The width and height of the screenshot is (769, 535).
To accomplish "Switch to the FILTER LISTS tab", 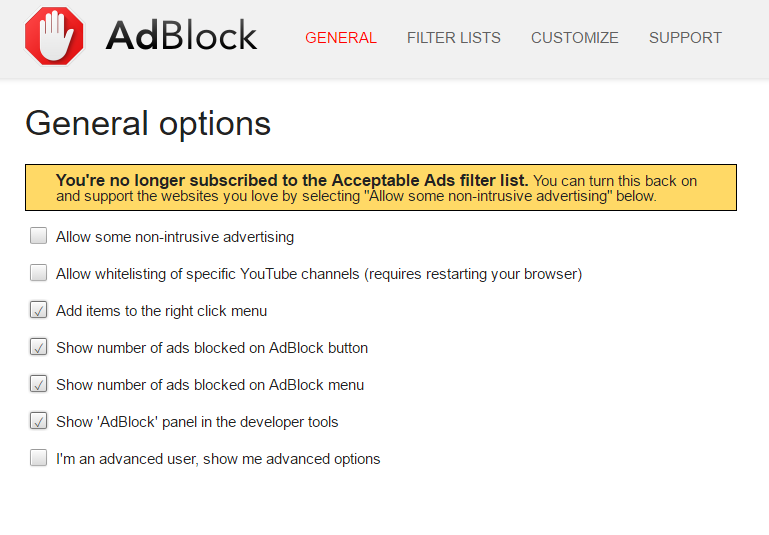I will coord(454,38).
